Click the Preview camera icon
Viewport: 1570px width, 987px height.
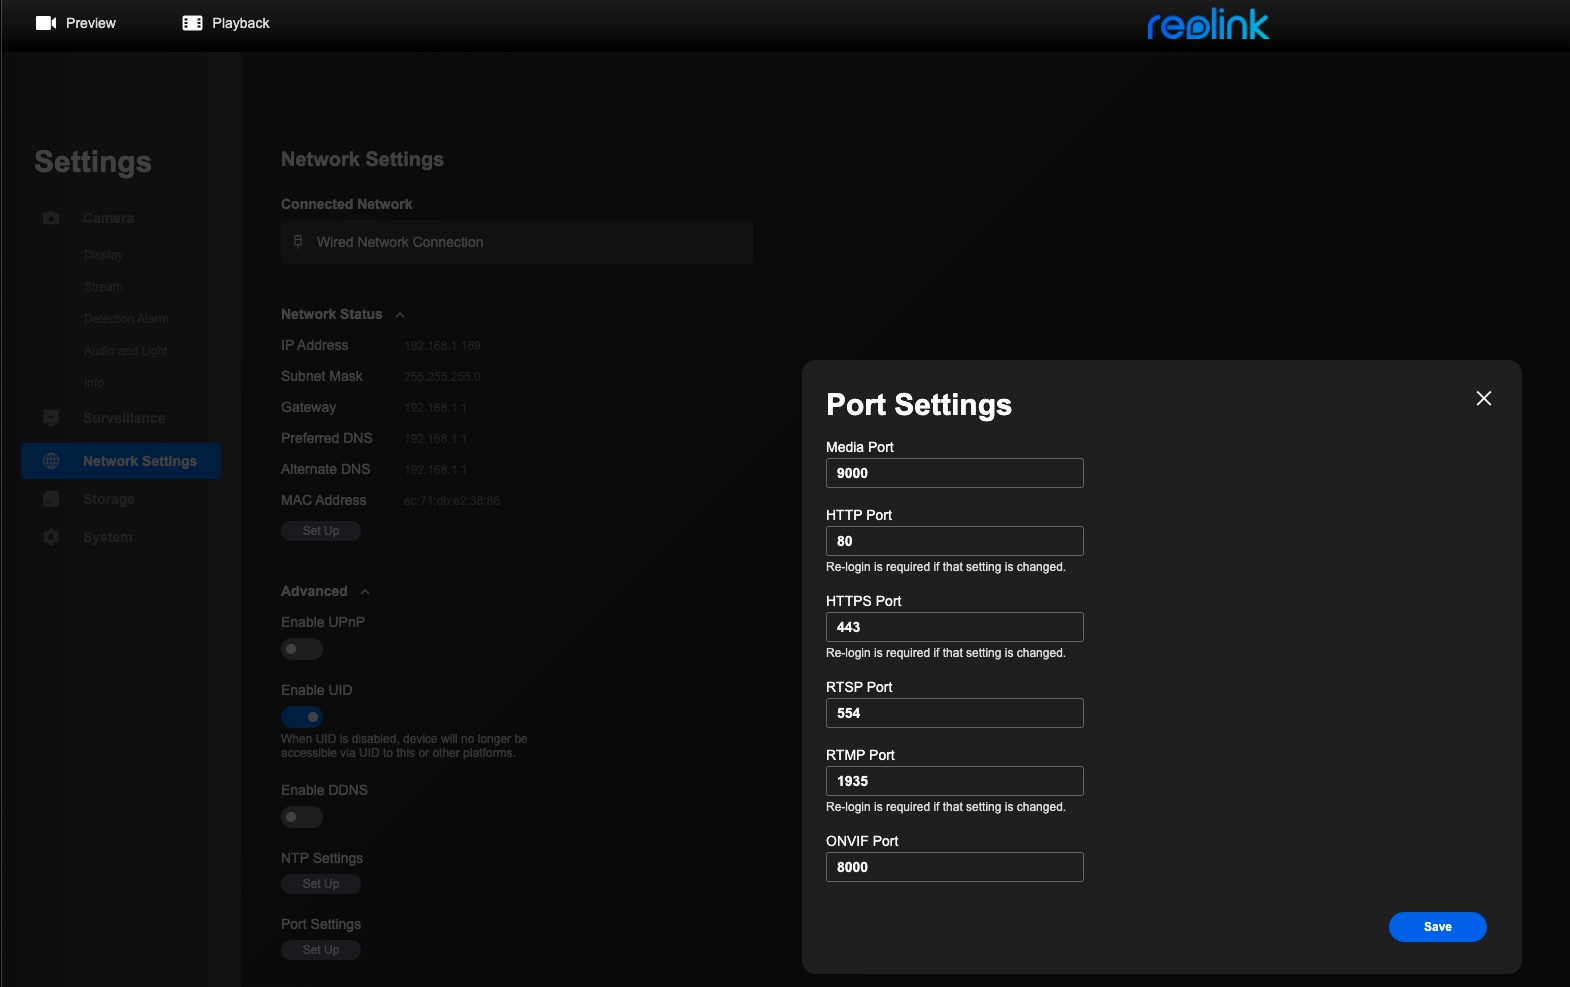coord(46,23)
